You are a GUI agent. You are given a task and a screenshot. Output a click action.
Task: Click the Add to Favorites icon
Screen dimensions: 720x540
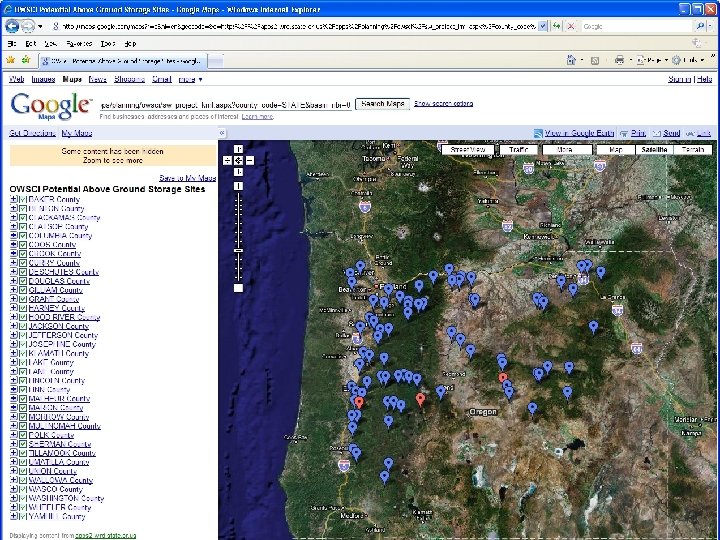pyautogui.click(x=26, y=60)
